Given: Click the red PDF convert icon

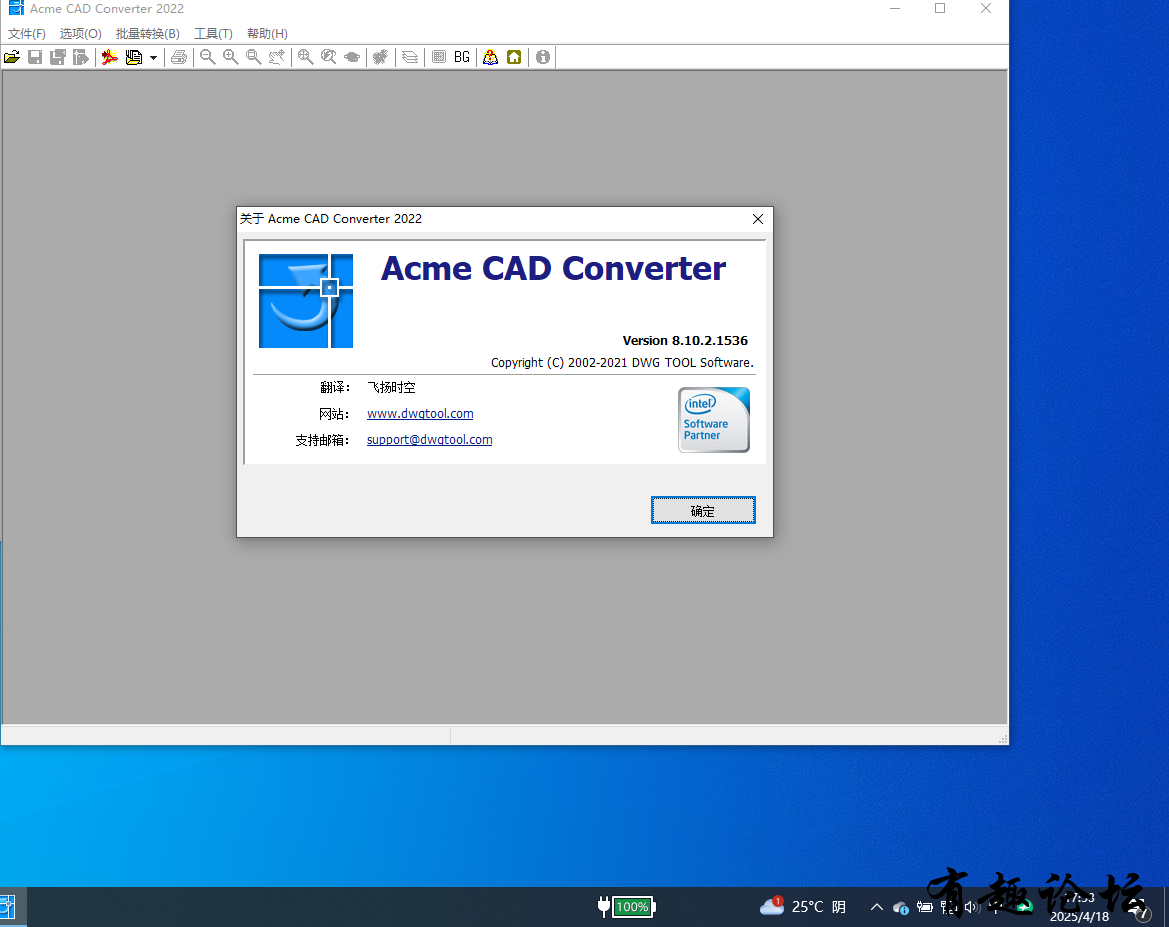Looking at the screenshot, I should [110, 57].
